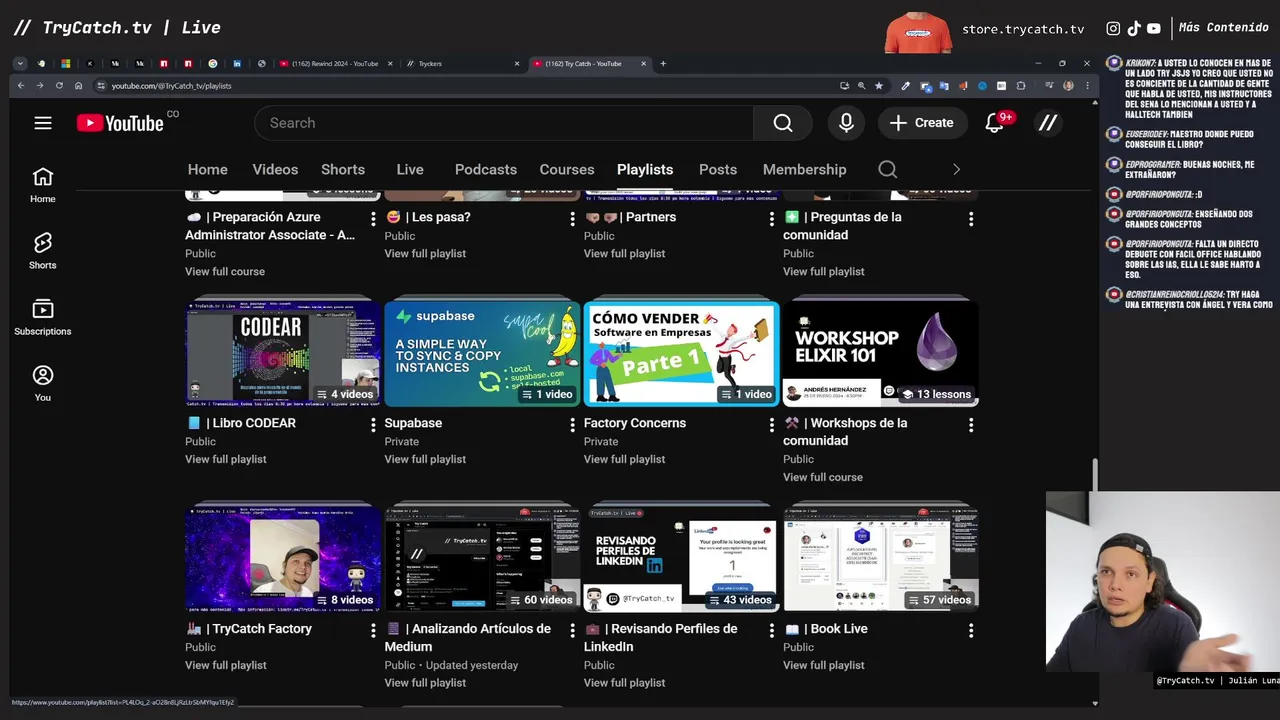Reload the page with the refresh icon
This screenshot has height=720, width=1280.
point(59,86)
